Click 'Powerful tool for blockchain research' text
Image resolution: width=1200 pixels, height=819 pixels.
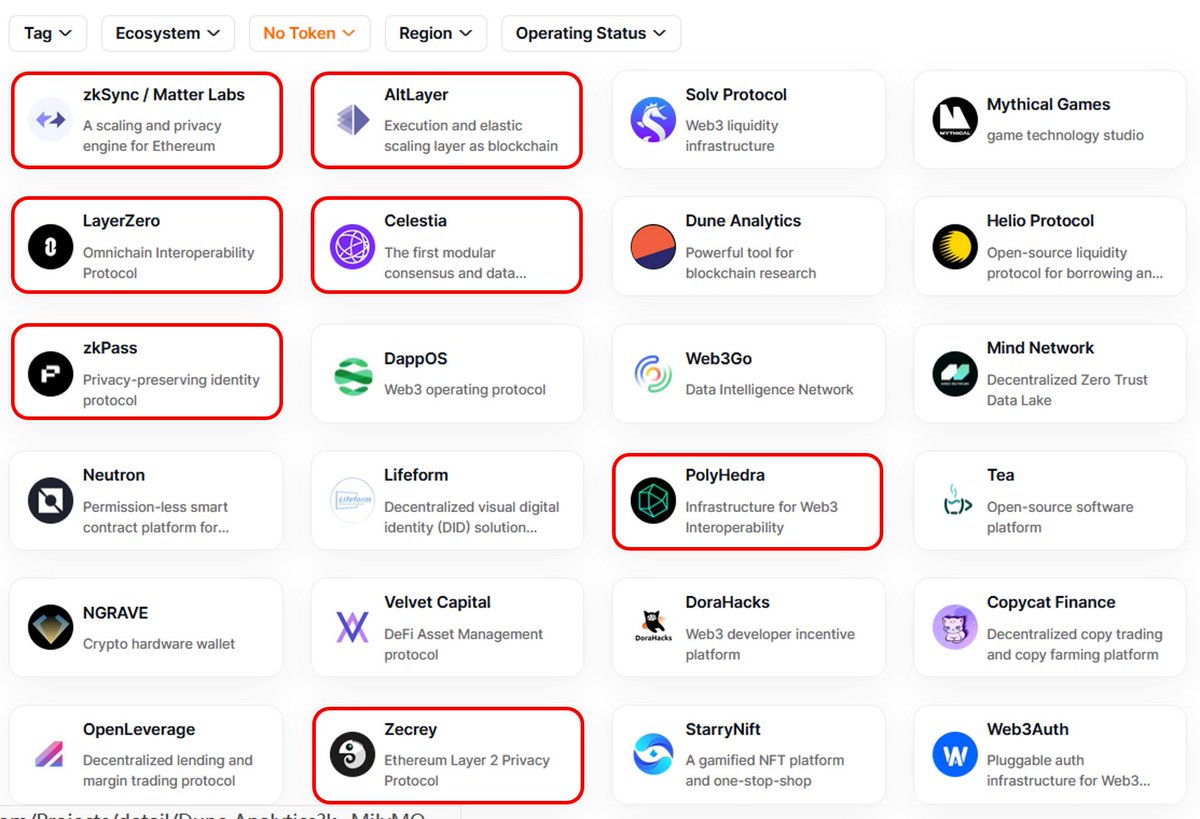[x=751, y=263]
